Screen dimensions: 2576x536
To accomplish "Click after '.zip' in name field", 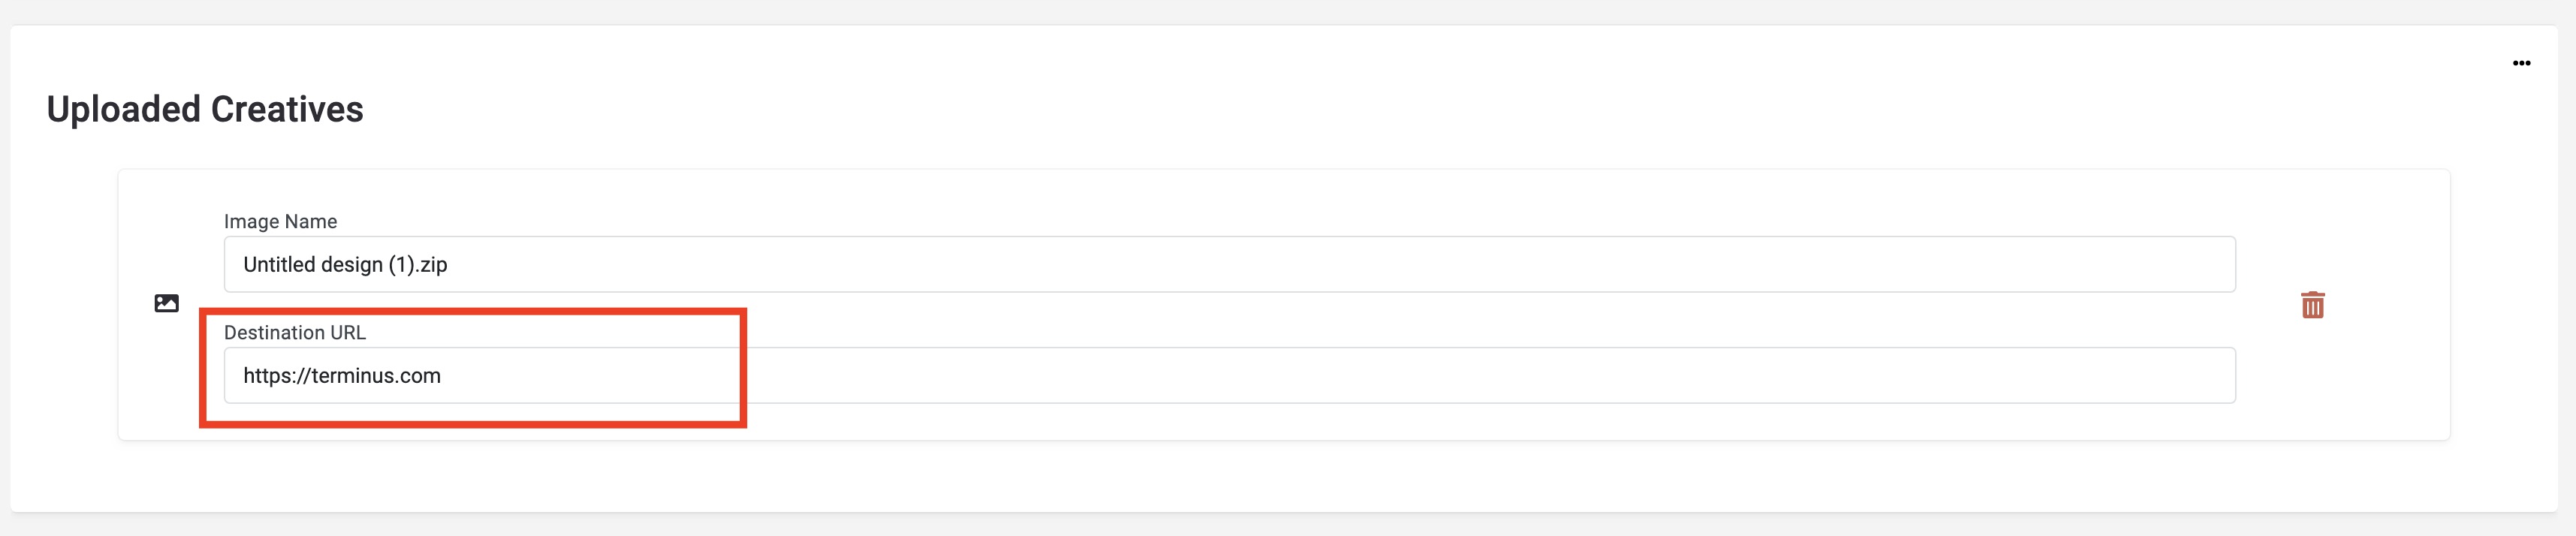I will tap(449, 264).
